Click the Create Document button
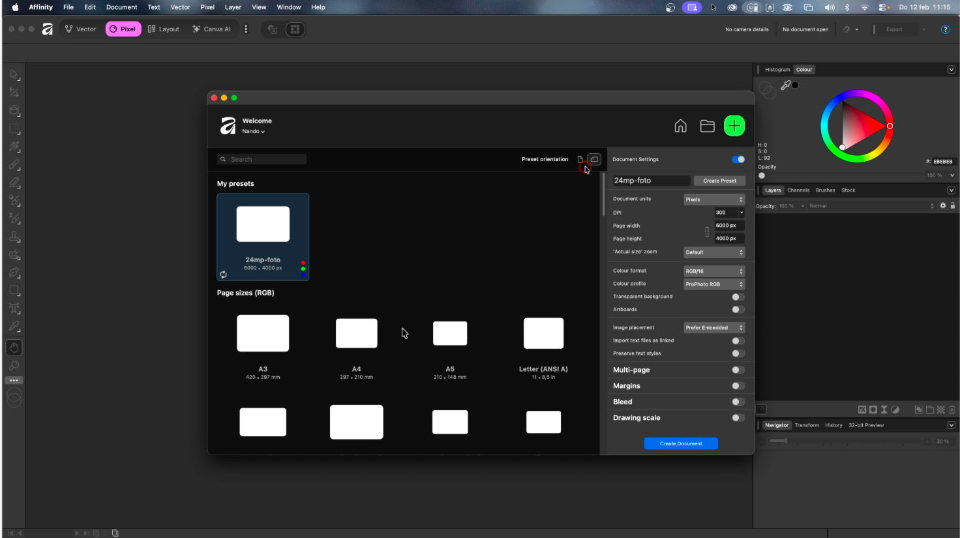Viewport: 960px width, 538px height. point(680,443)
